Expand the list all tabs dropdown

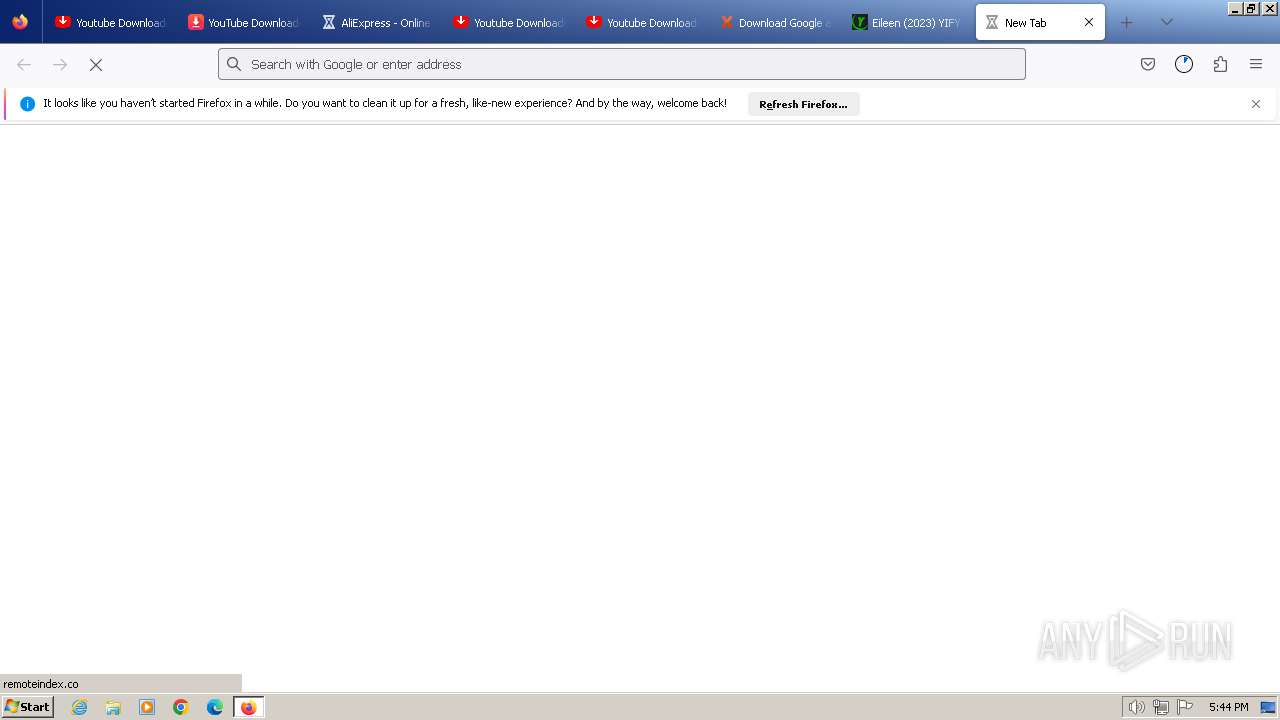click(x=1166, y=22)
